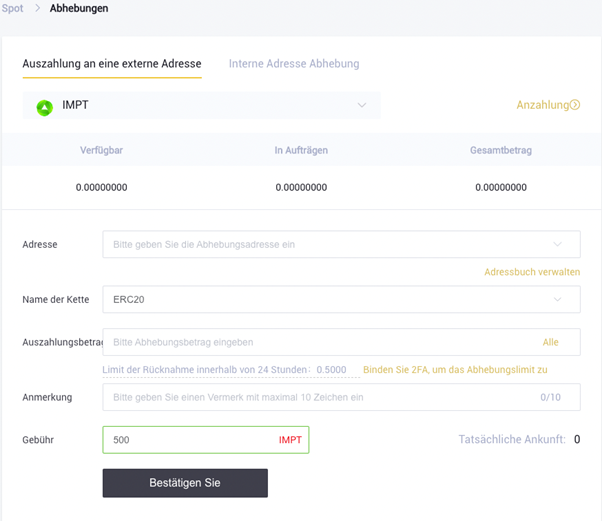Select the Gebühr field showing 500
Image resolution: width=602 pixels, height=521 pixels.
point(190,440)
